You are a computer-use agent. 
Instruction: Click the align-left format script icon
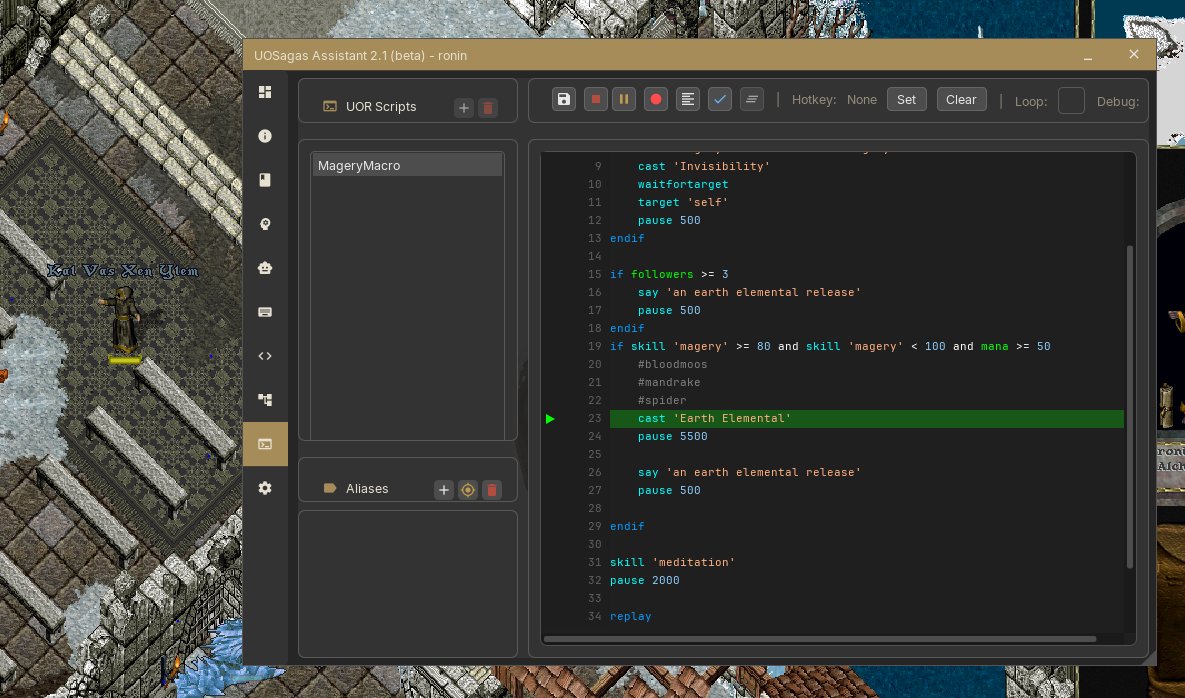click(x=688, y=99)
